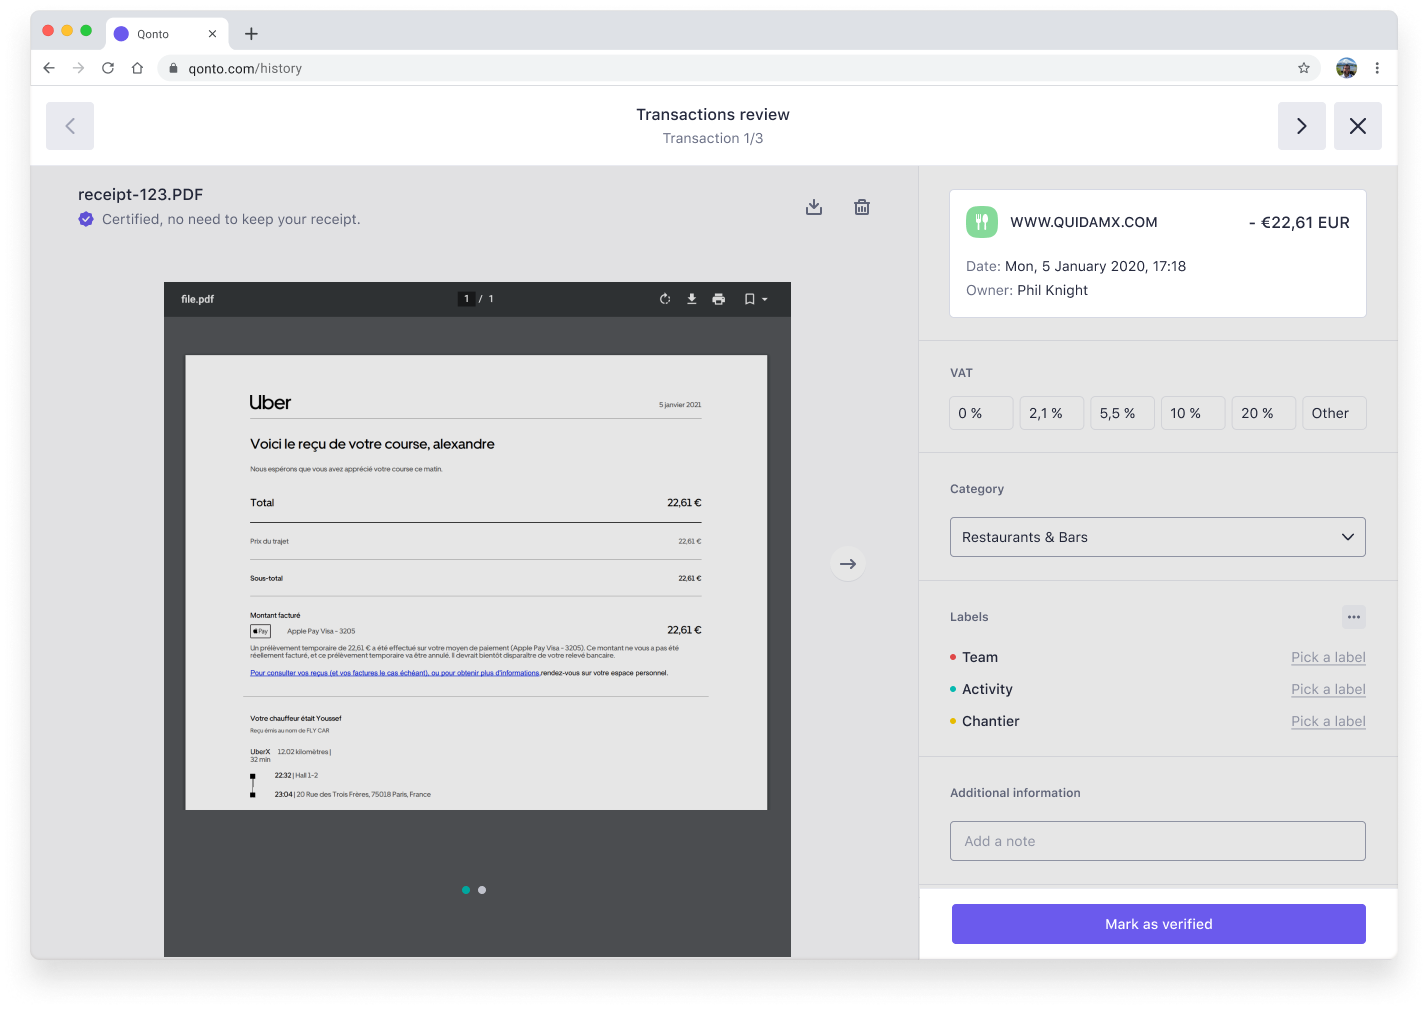The width and height of the screenshot is (1428, 1010).
Task: Open the browser profile avatar
Action: [1347, 68]
